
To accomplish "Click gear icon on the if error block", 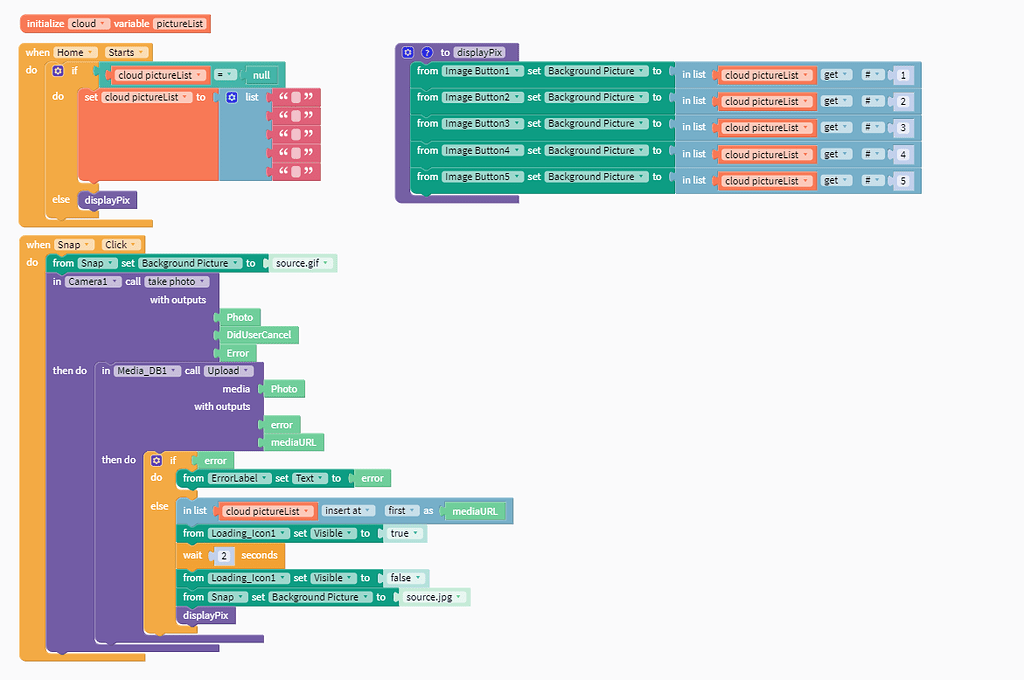I will pyautogui.click(x=157, y=461).
